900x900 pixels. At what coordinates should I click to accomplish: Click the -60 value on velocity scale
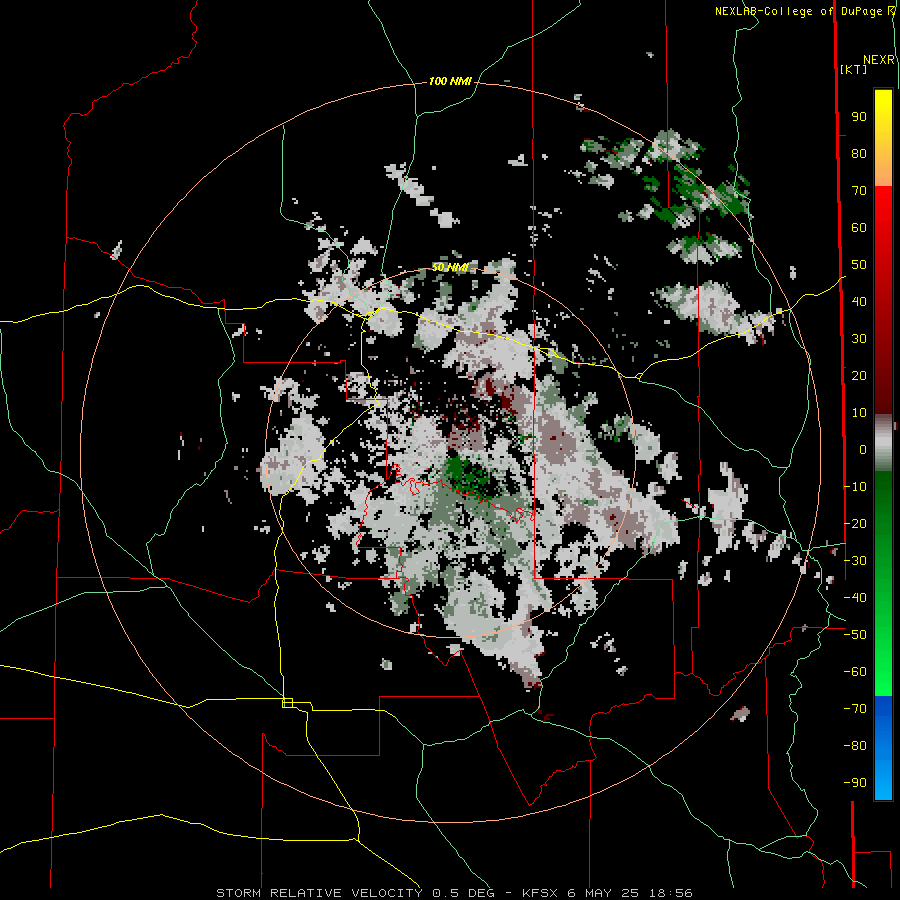pos(855,672)
